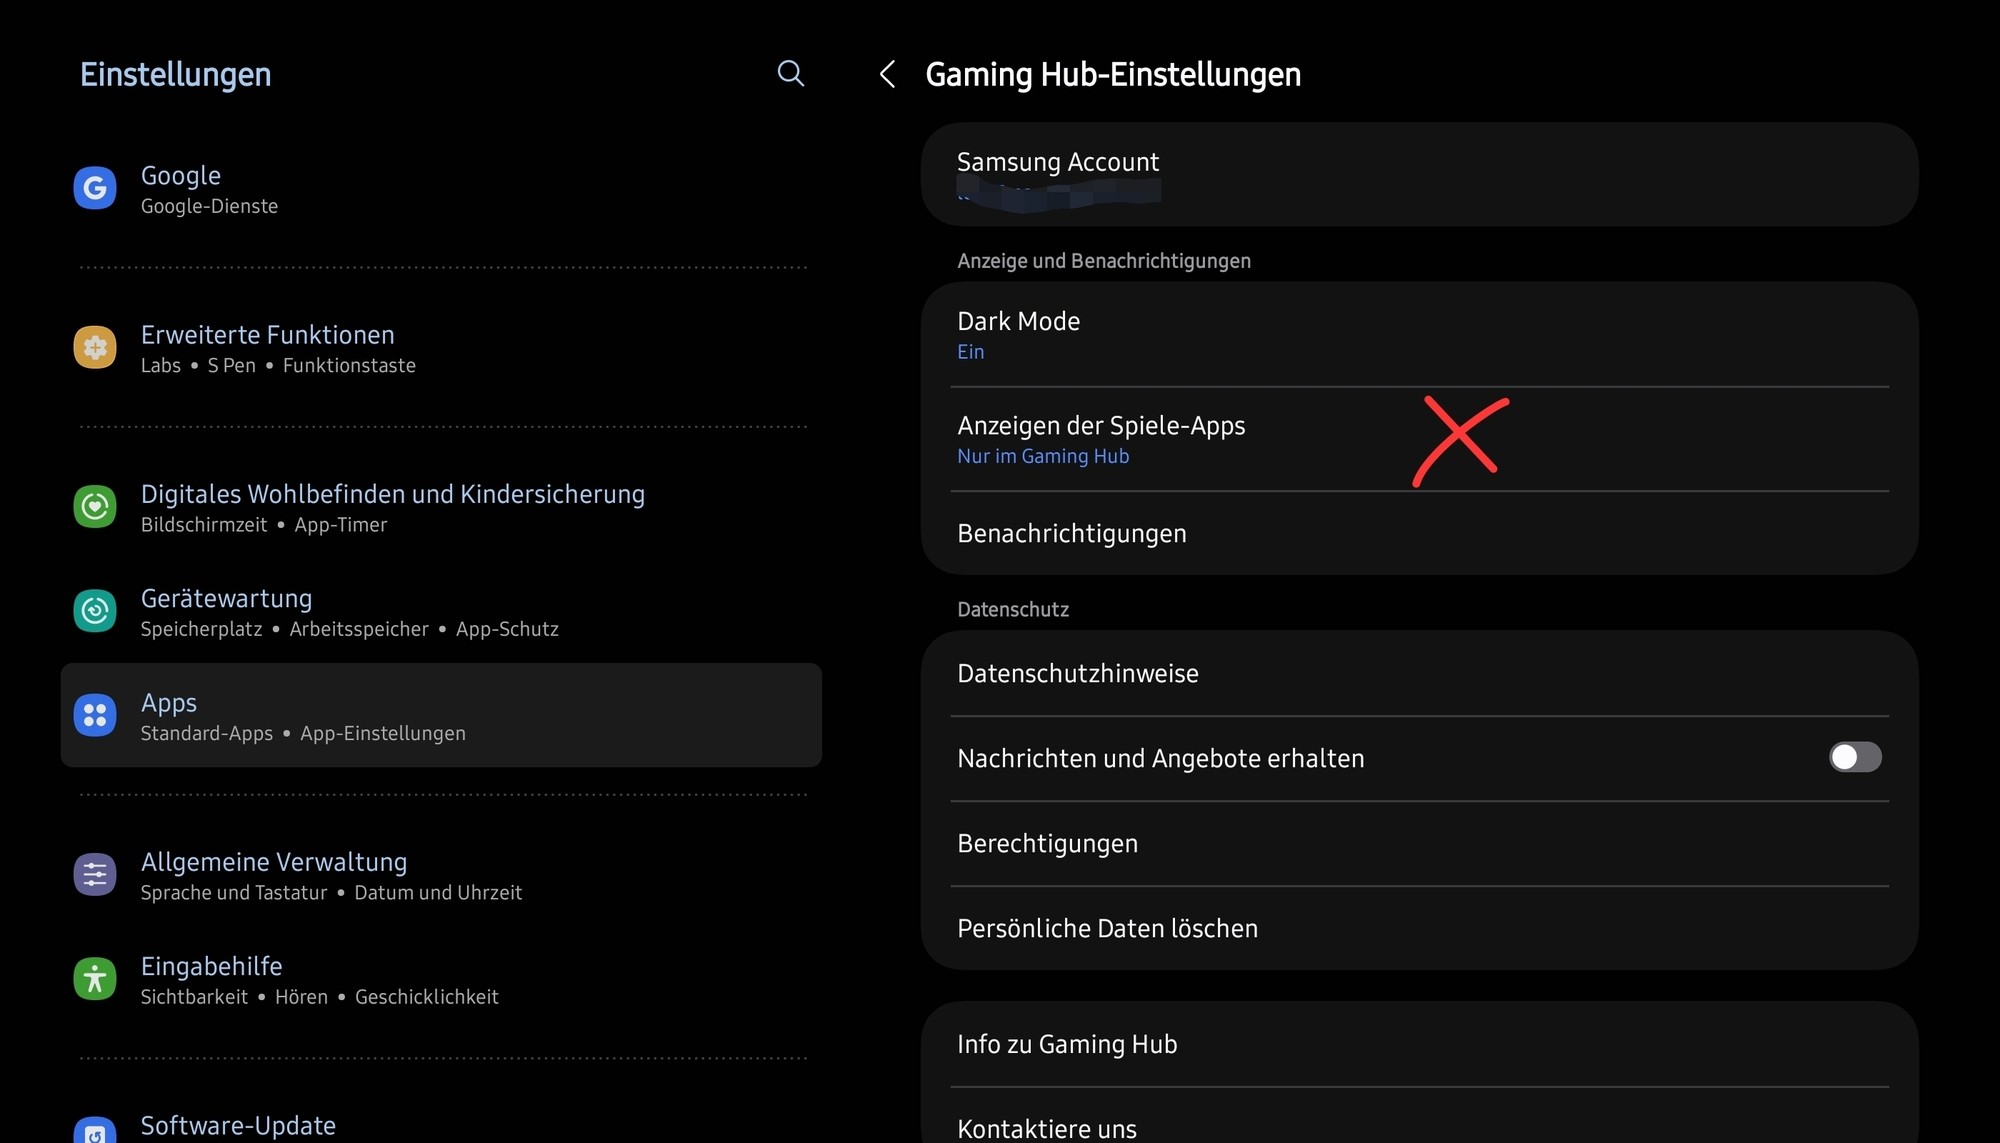Click the Digitales Wohlbefinden green icon

click(95, 507)
